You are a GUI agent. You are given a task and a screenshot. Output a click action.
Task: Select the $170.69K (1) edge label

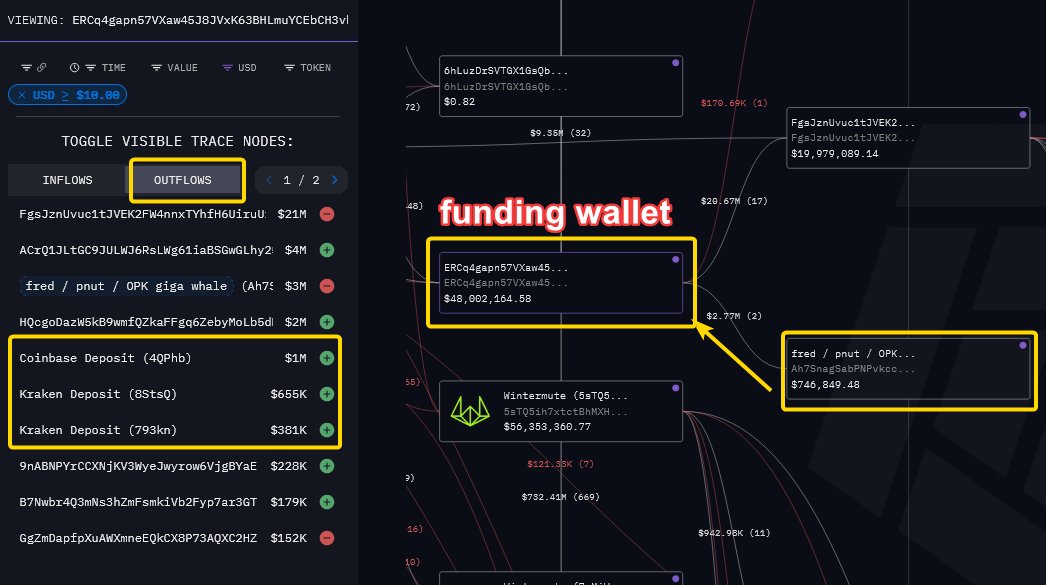734,103
